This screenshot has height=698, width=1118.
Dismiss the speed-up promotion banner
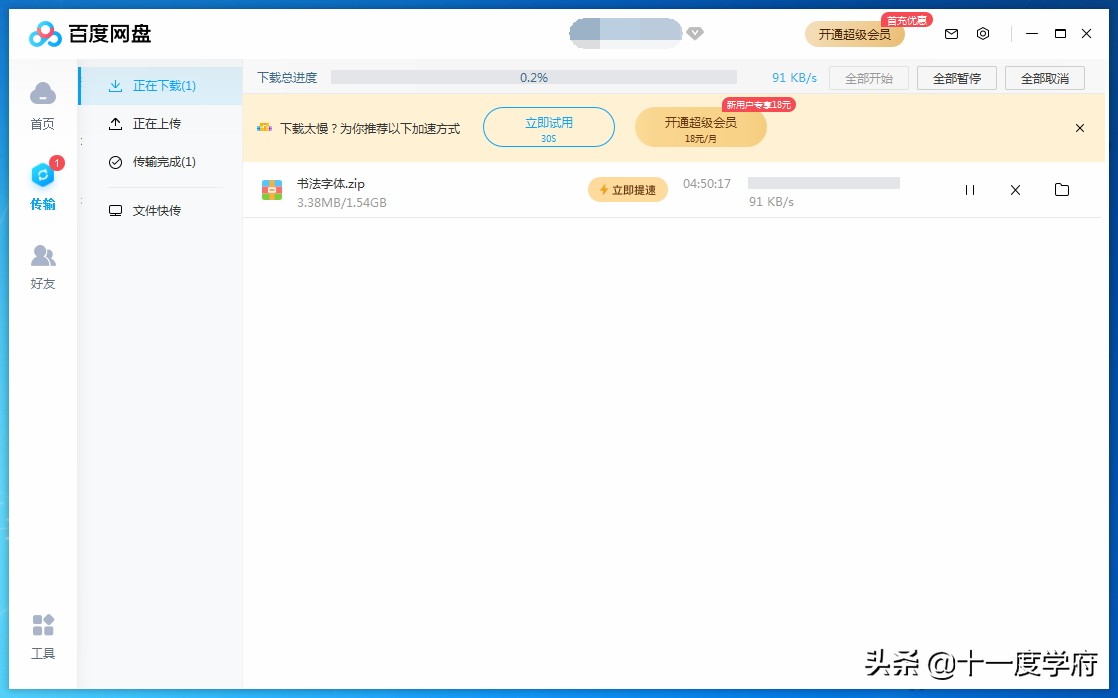1079,128
